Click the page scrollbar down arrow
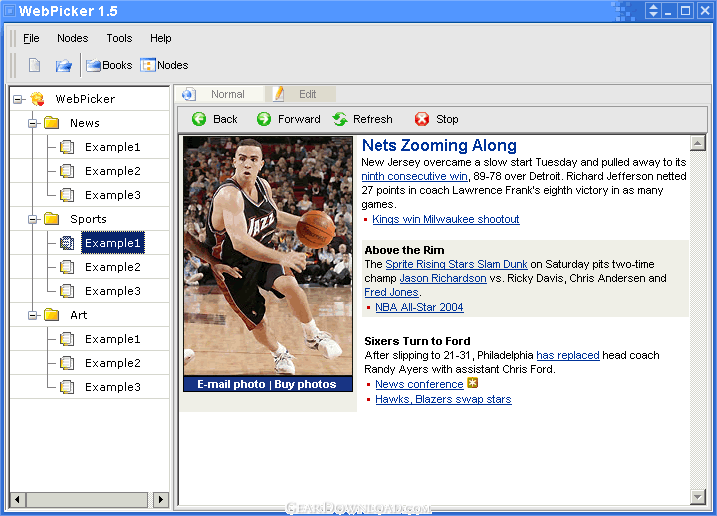The height and width of the screenshot is (516, 717). [x=697, y=496]
